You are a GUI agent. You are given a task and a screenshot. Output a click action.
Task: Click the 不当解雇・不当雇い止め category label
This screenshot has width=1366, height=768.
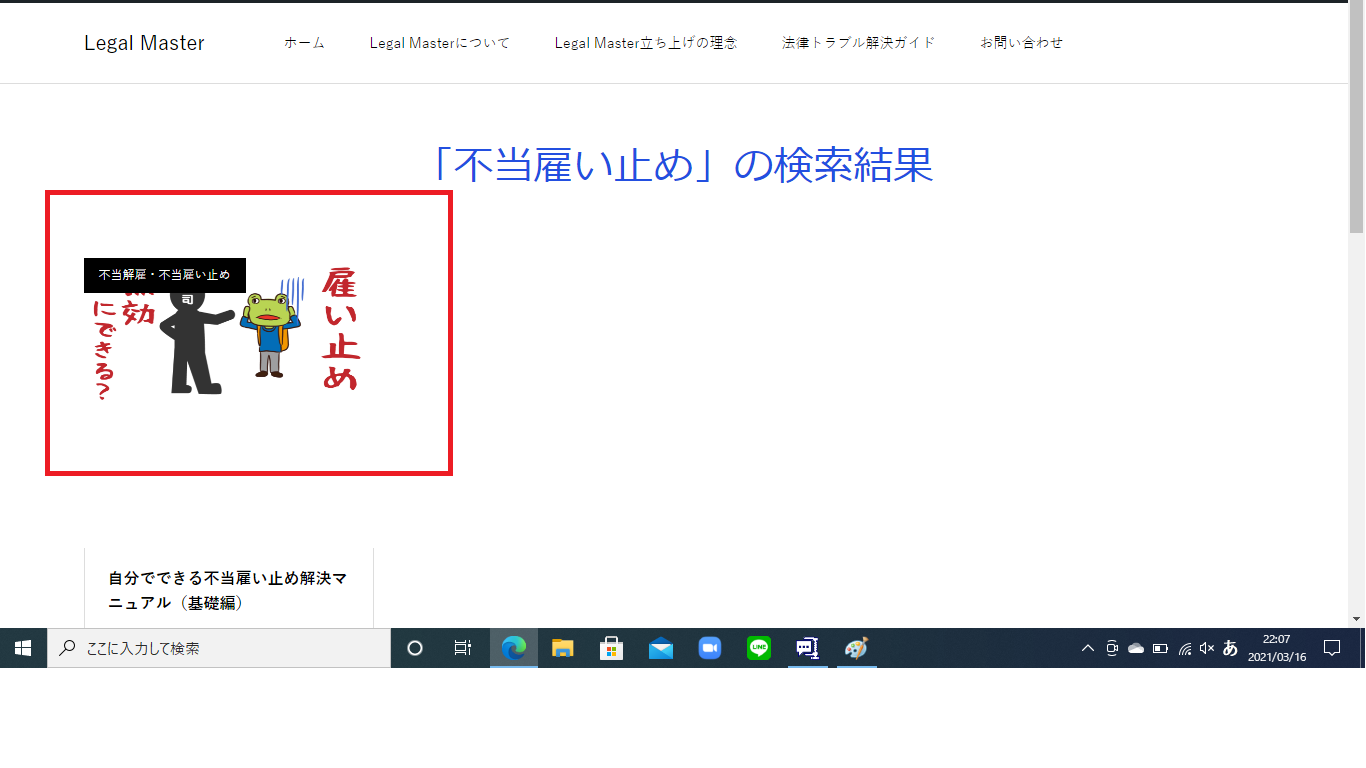[165, 275]
